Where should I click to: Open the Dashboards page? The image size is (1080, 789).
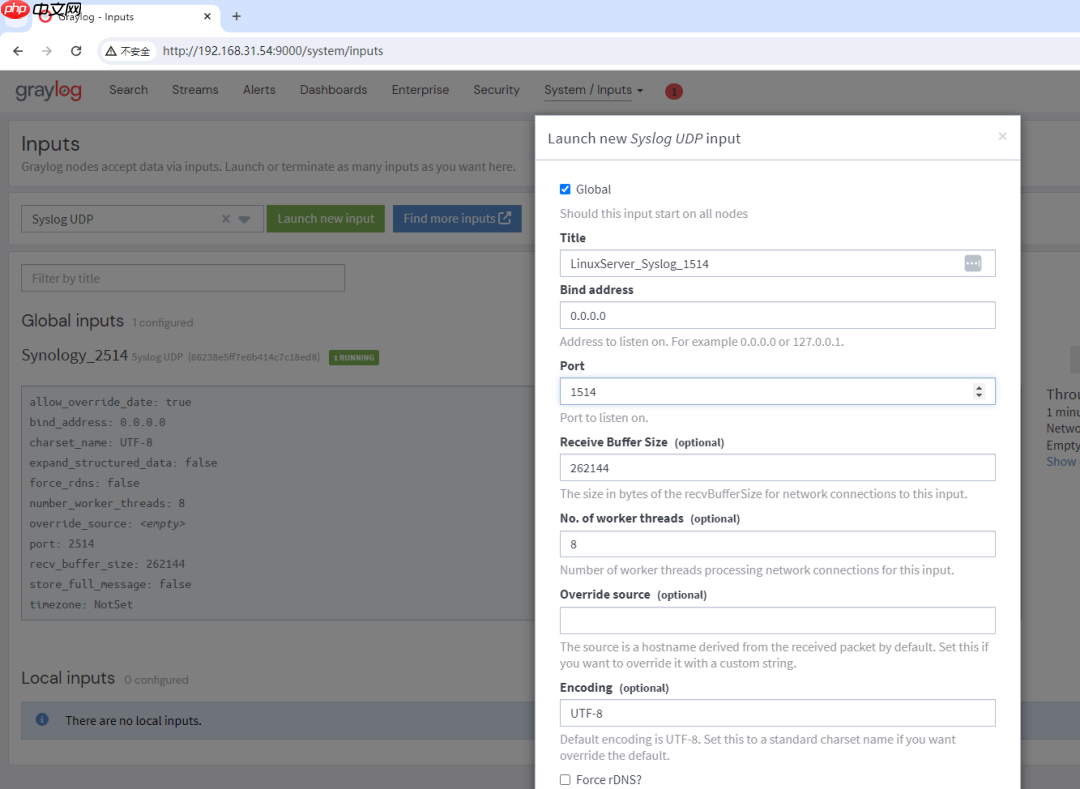tap(333, 90)
